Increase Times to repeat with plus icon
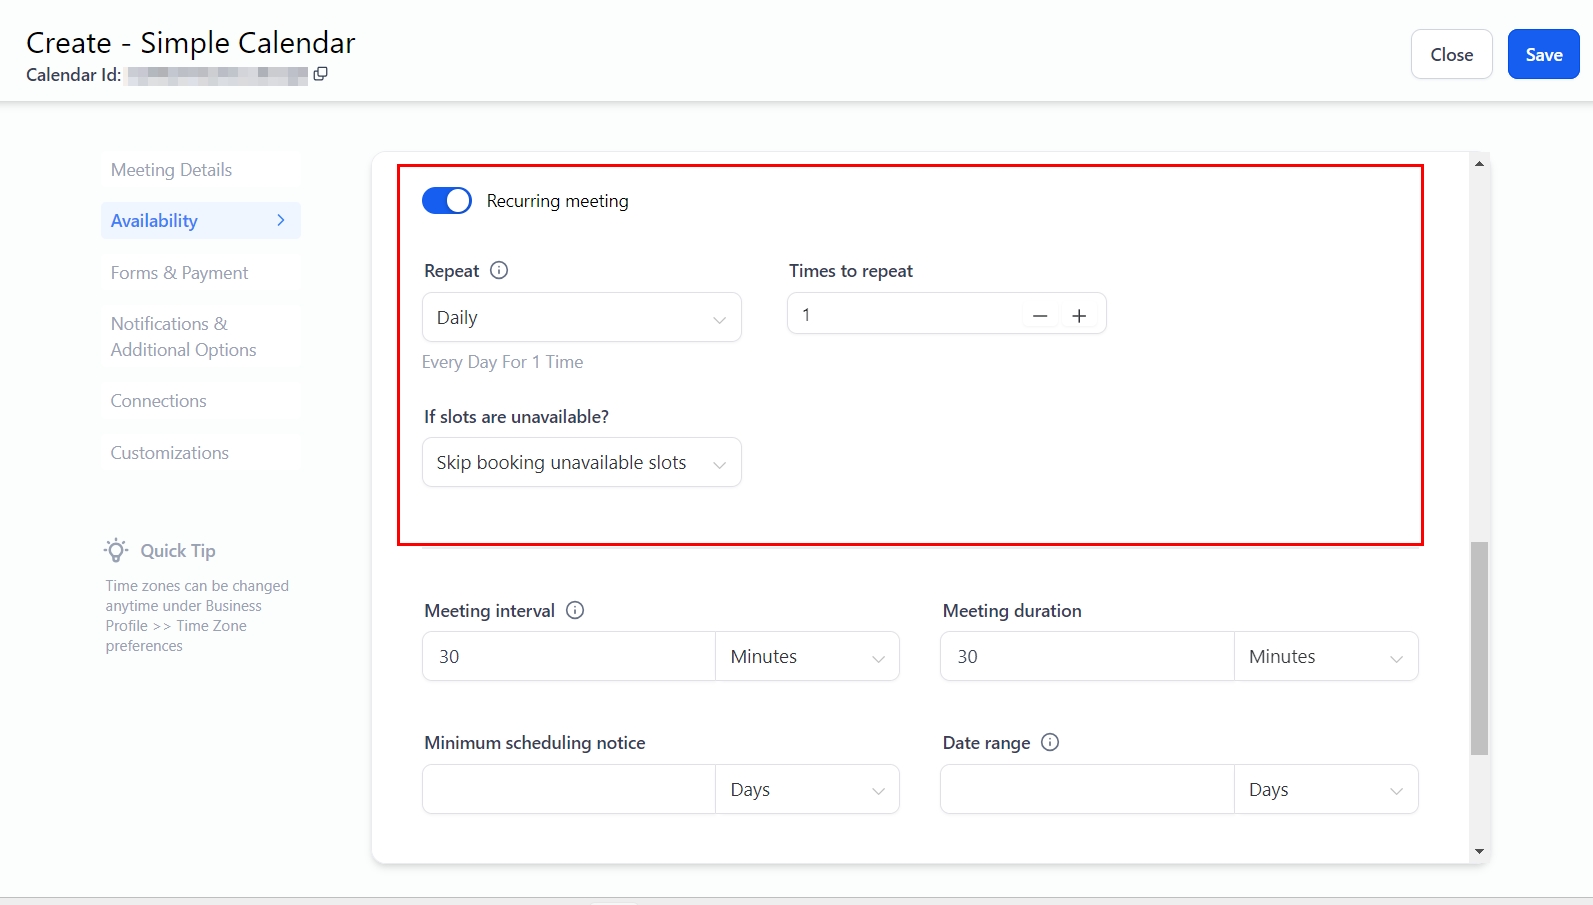The image size is (1593, 905). pyautogui.click(x=1079, y=316)
